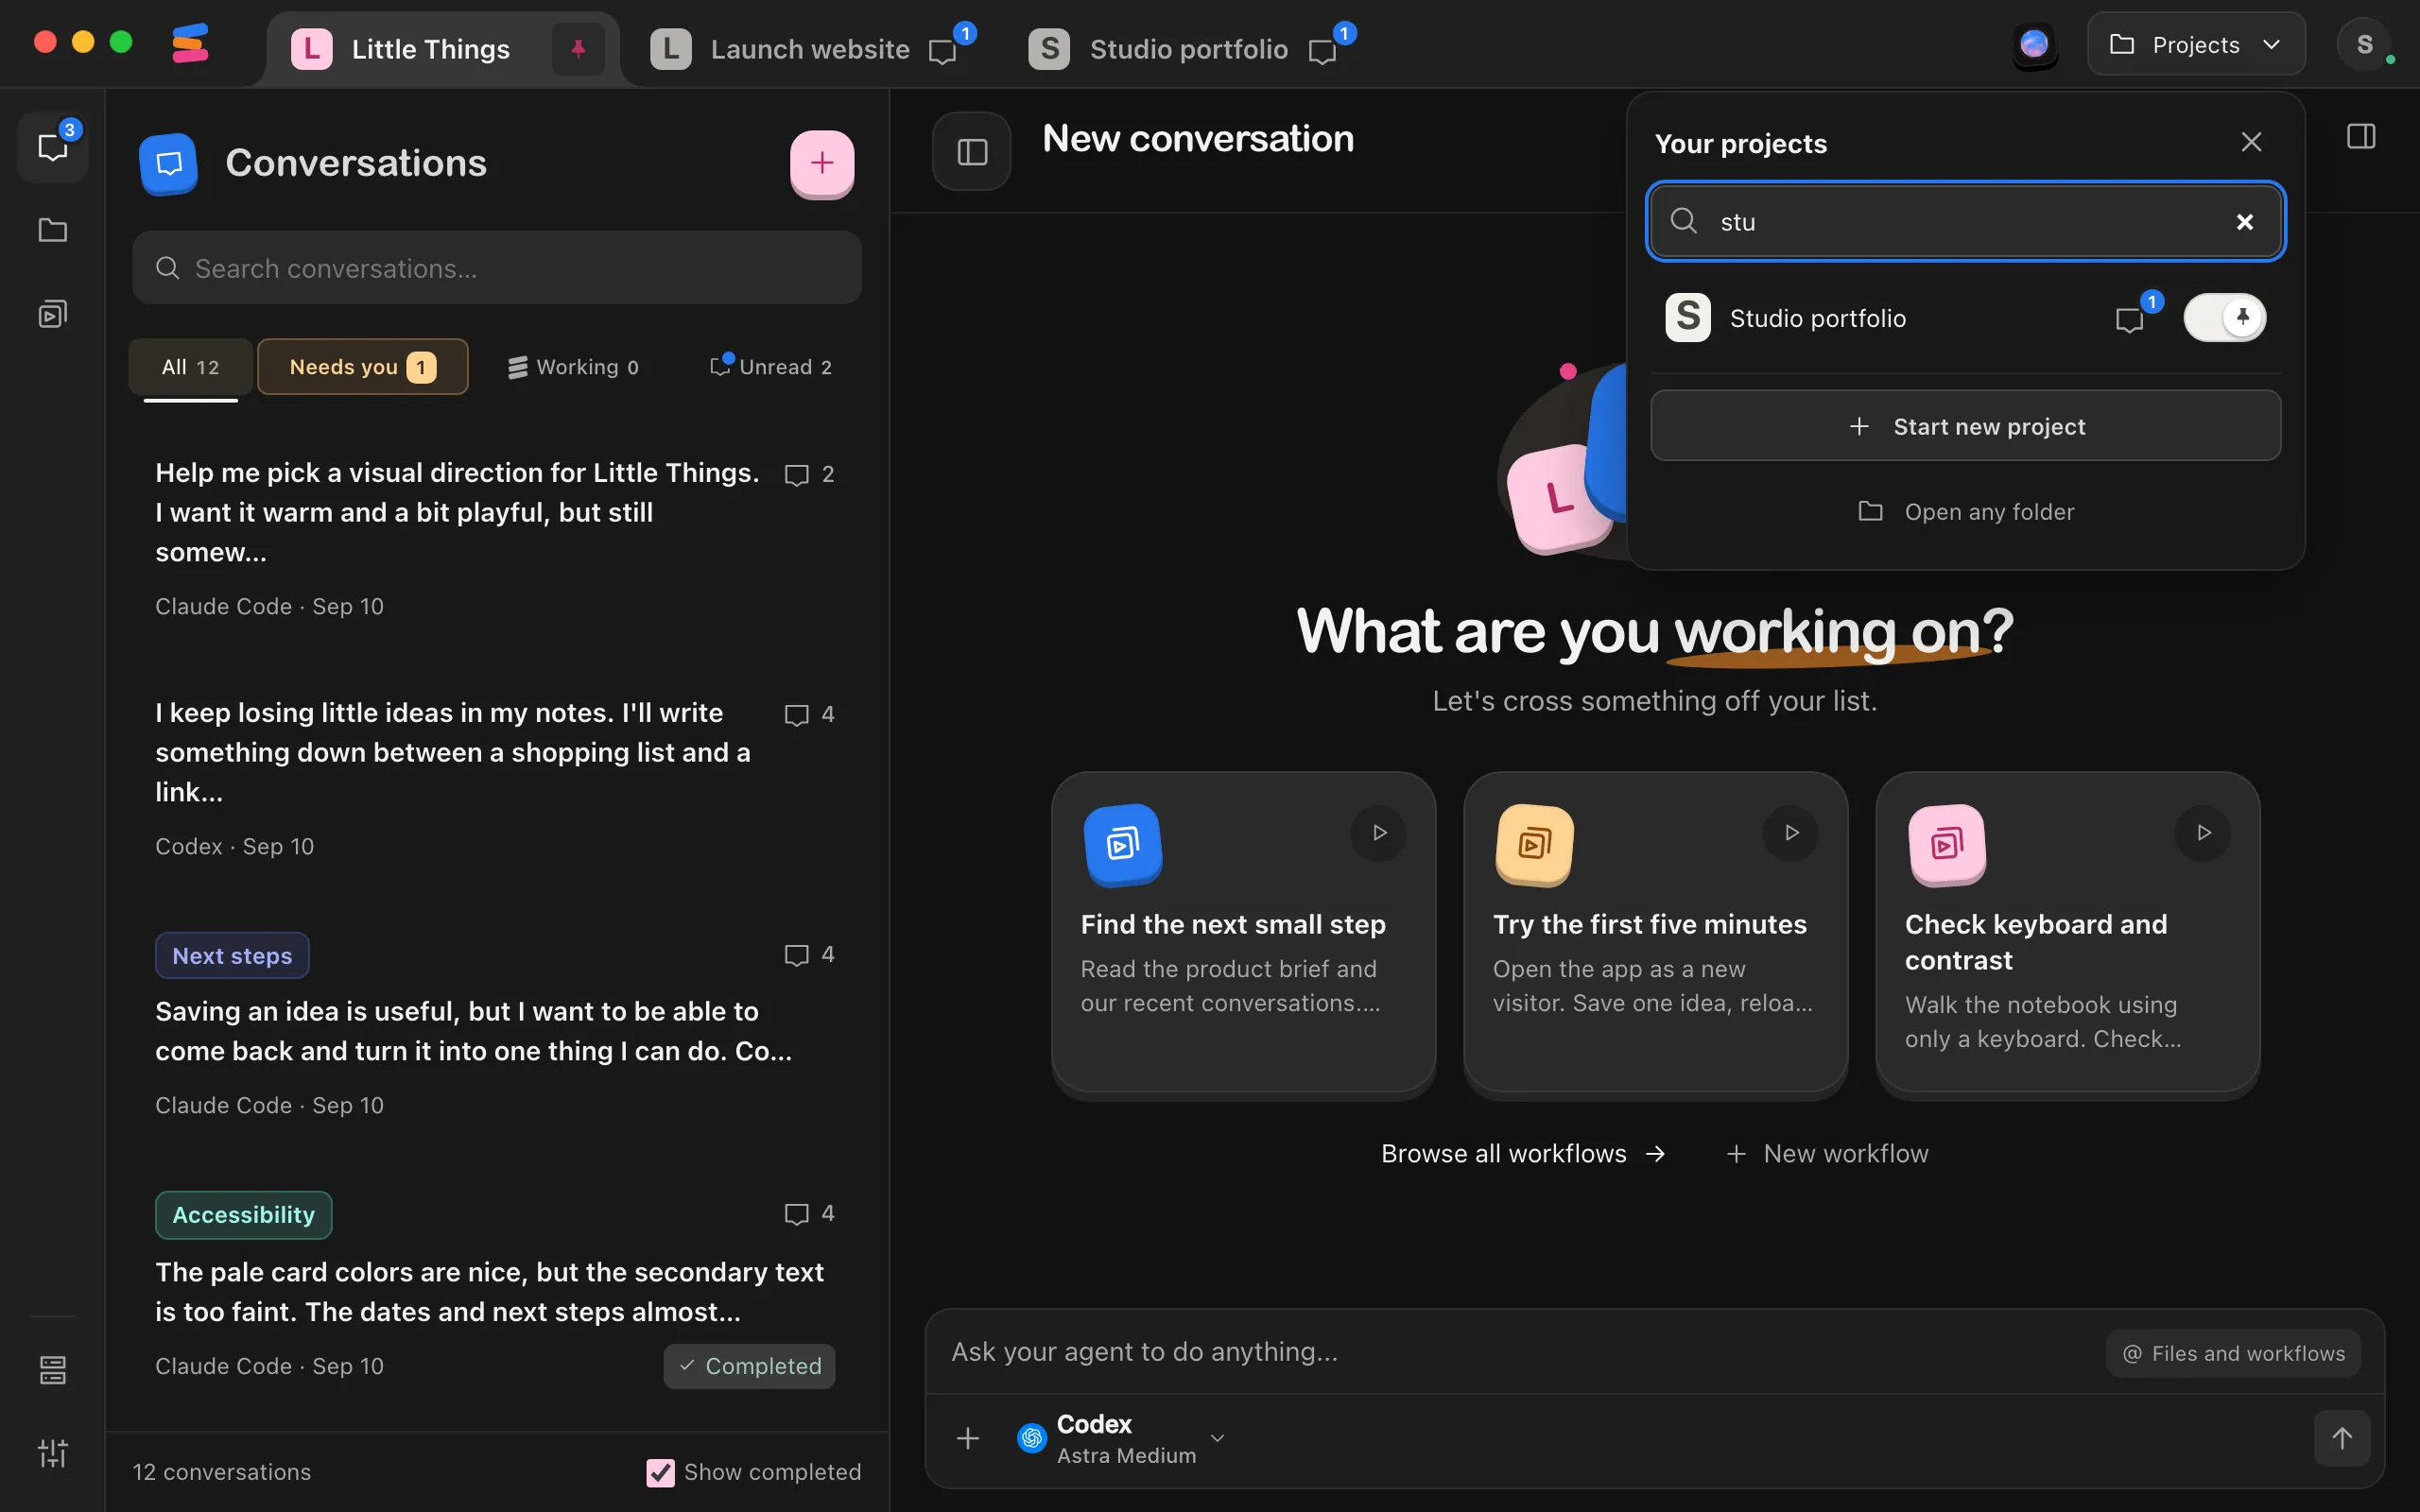
Task: Toggle right panel icon at top right
Action: click(2361, 137)
